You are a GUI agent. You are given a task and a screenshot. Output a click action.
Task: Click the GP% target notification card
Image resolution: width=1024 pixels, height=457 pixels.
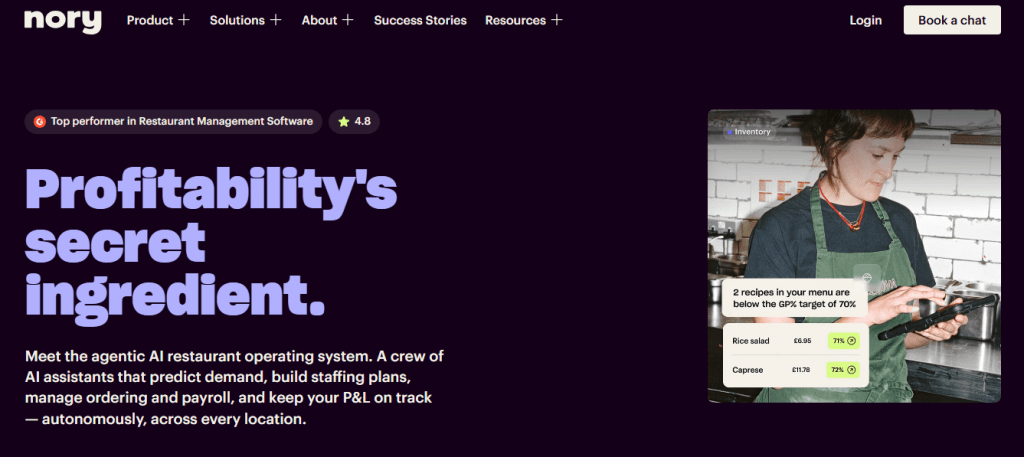[x=795, y=298]
